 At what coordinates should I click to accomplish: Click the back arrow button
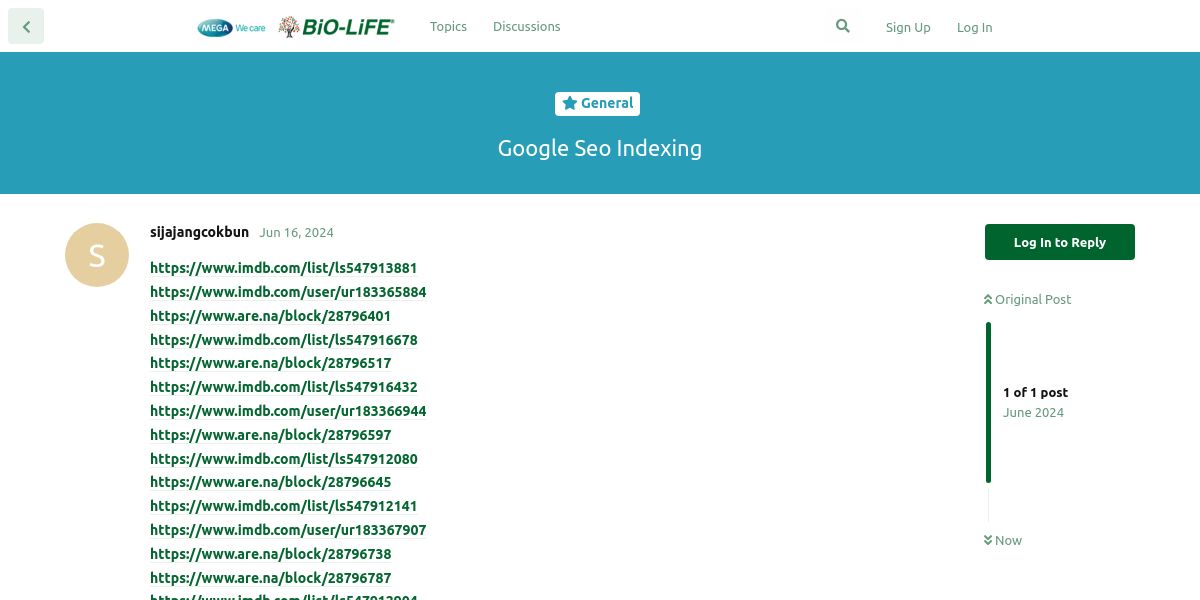[26, 27]
